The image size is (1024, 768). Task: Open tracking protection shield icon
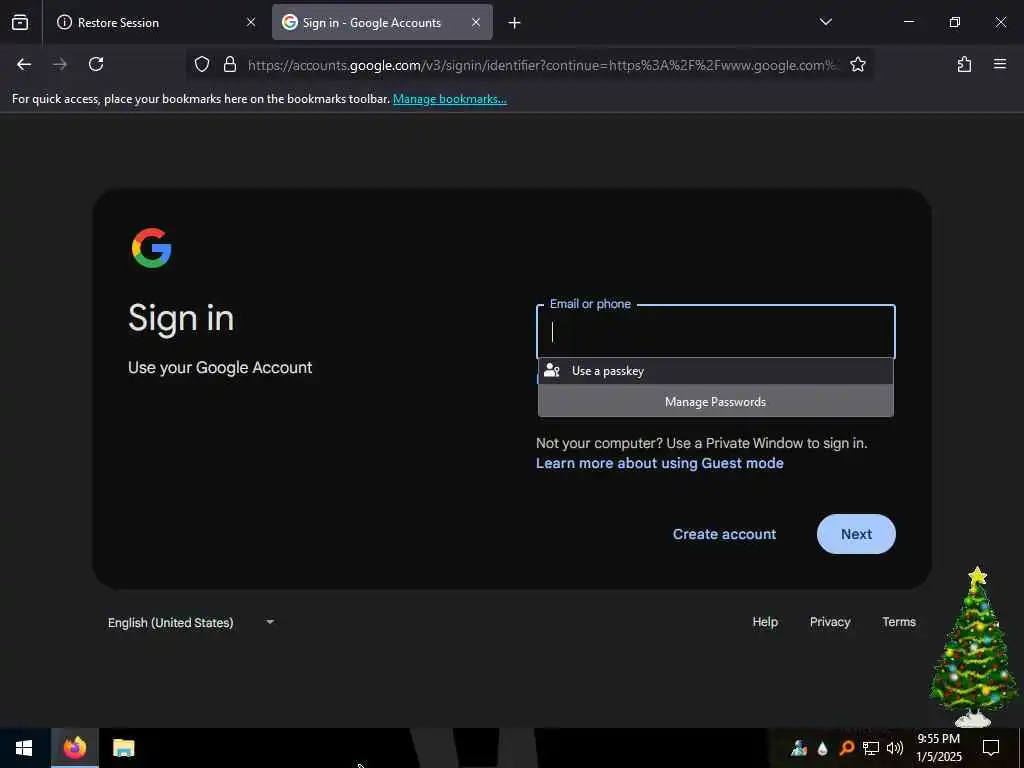[202, 64]
